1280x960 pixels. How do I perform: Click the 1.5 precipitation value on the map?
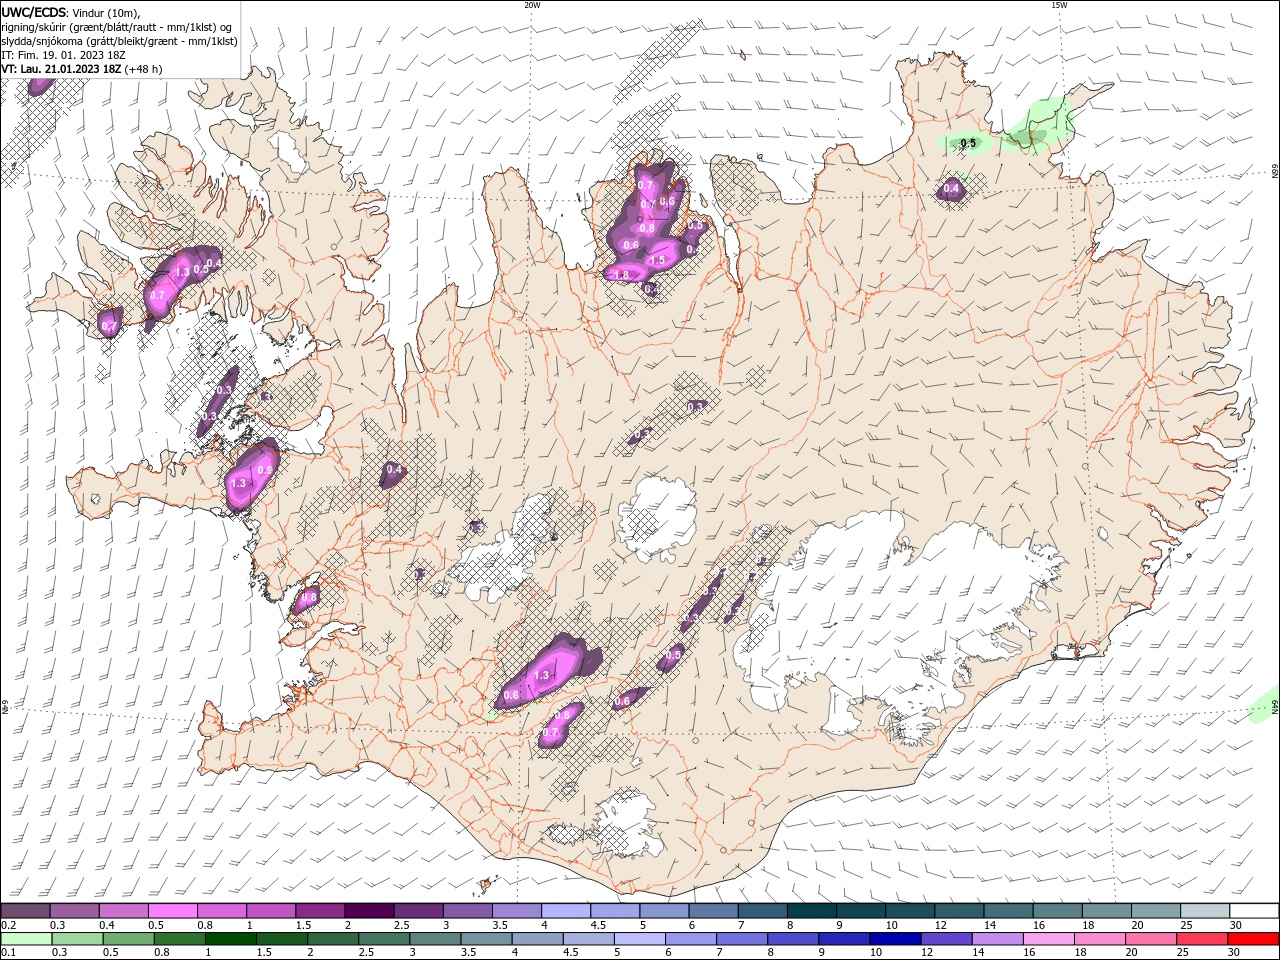pos(658,260)
